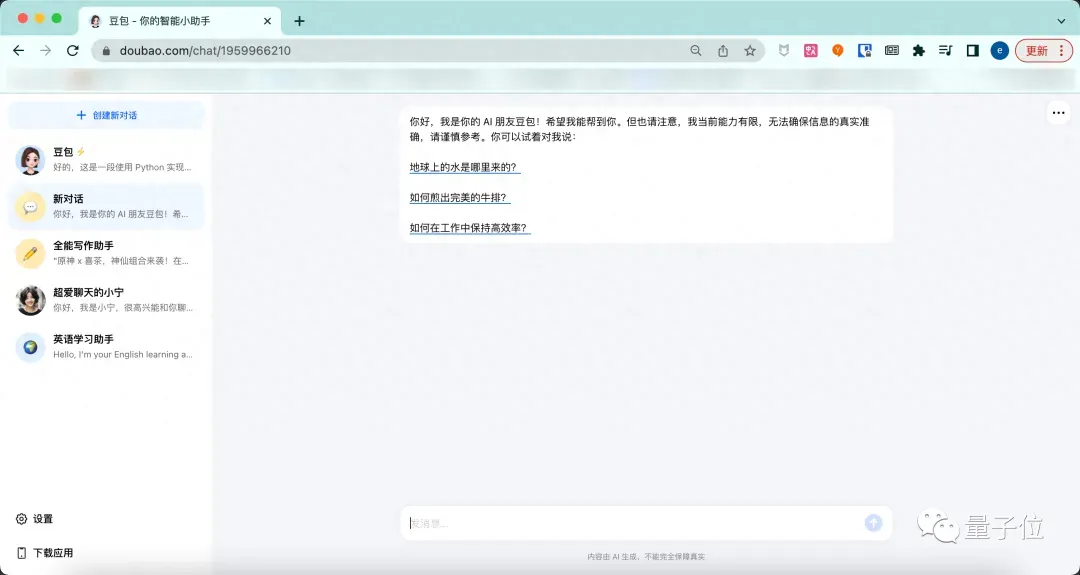Screen dimensions: 1080x575
Task: Open the zoom magnifier icon in address bar
Action: click(696, 50)
